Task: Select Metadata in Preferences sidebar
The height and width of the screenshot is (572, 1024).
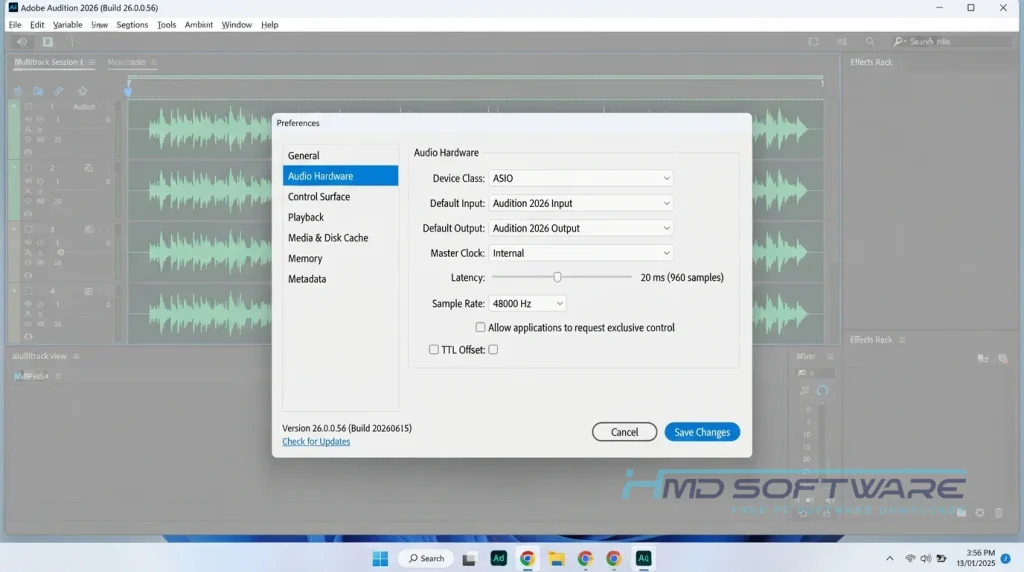Action: 340,279
